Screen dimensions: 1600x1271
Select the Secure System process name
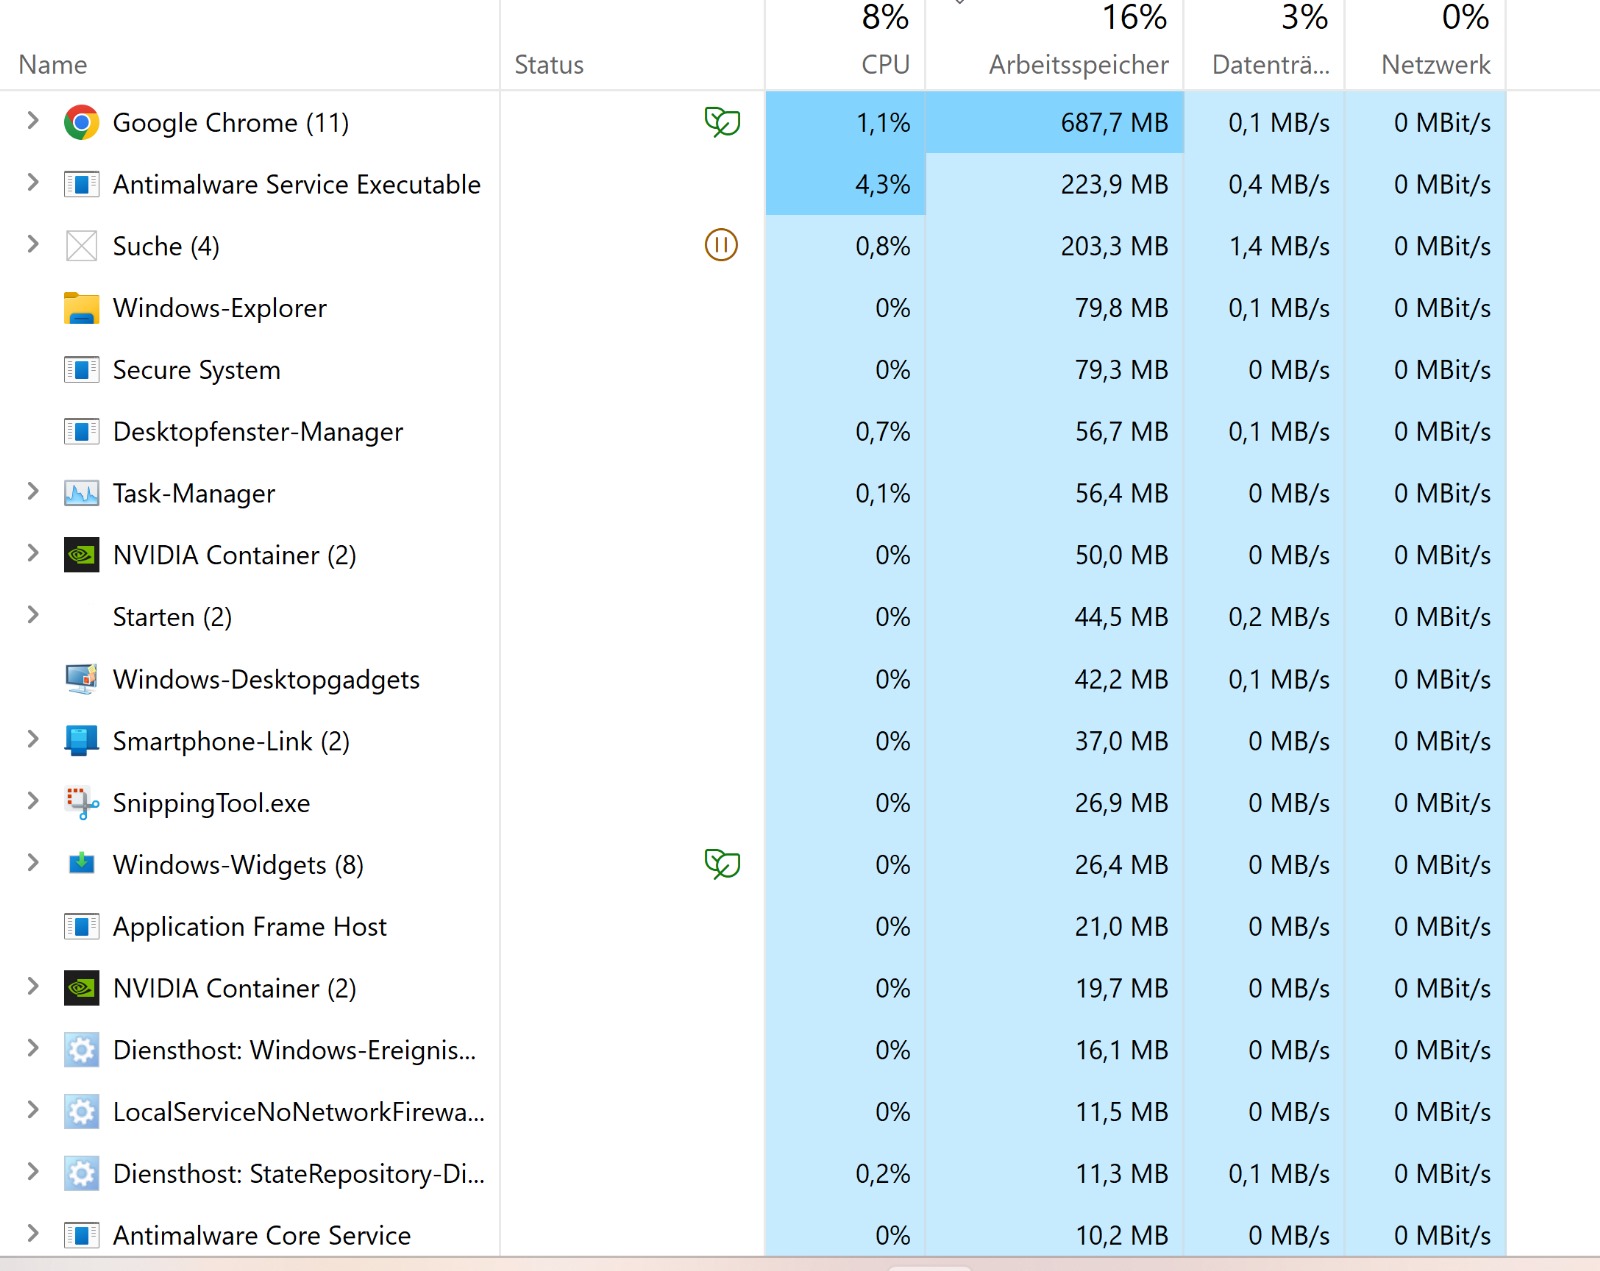tap(196, 370)
